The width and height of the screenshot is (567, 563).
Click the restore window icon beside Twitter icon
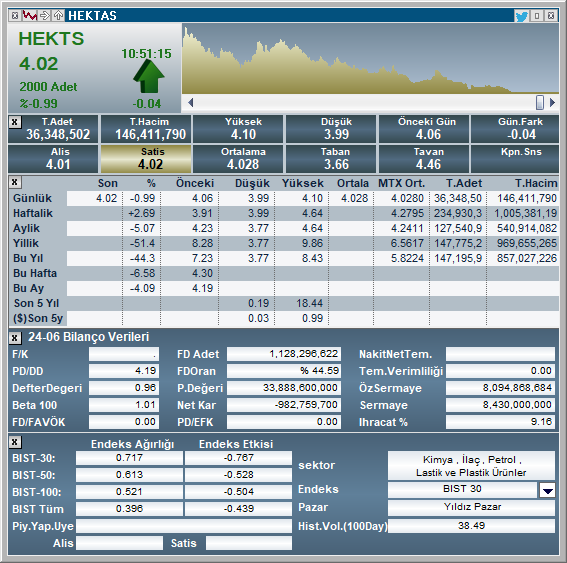coord(537,16)
